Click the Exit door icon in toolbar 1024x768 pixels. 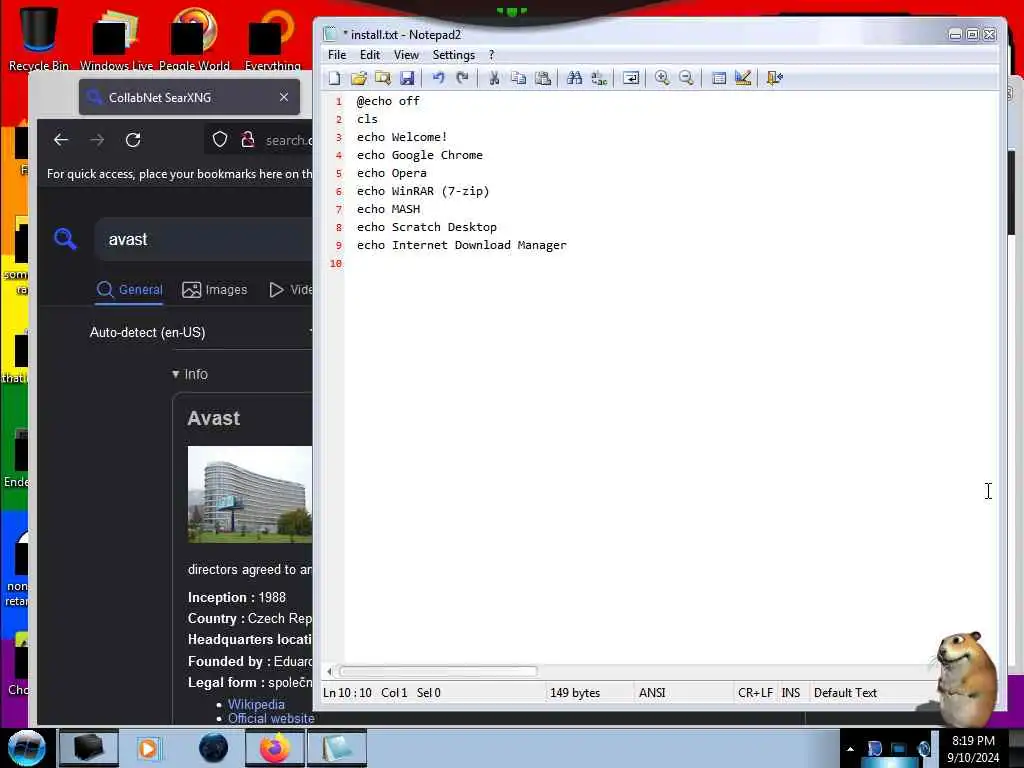(774, 78)
